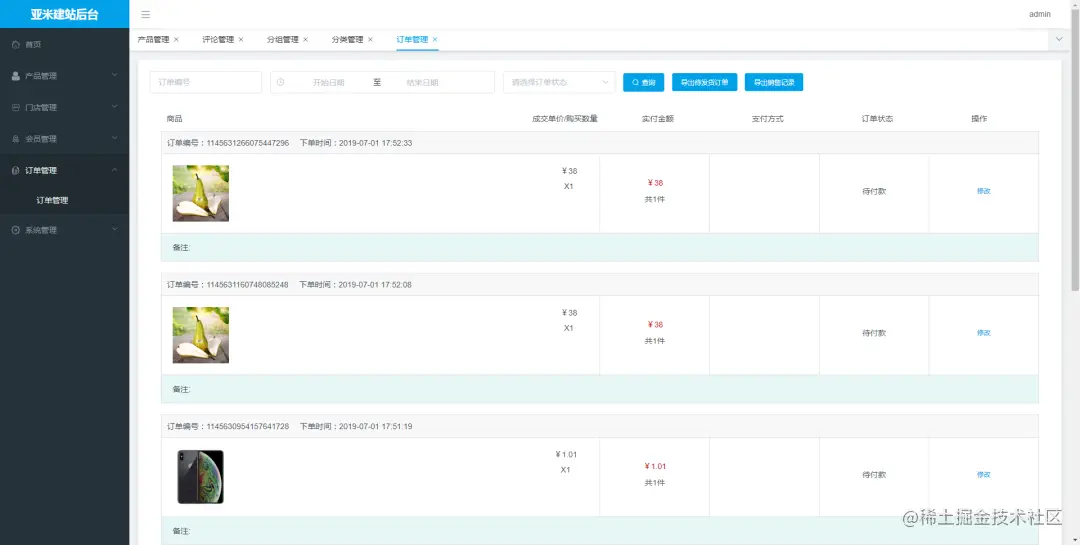Click the 结束日期 end date field
Viewport: 1080px width, 545px height.
[x=422, y=82]
